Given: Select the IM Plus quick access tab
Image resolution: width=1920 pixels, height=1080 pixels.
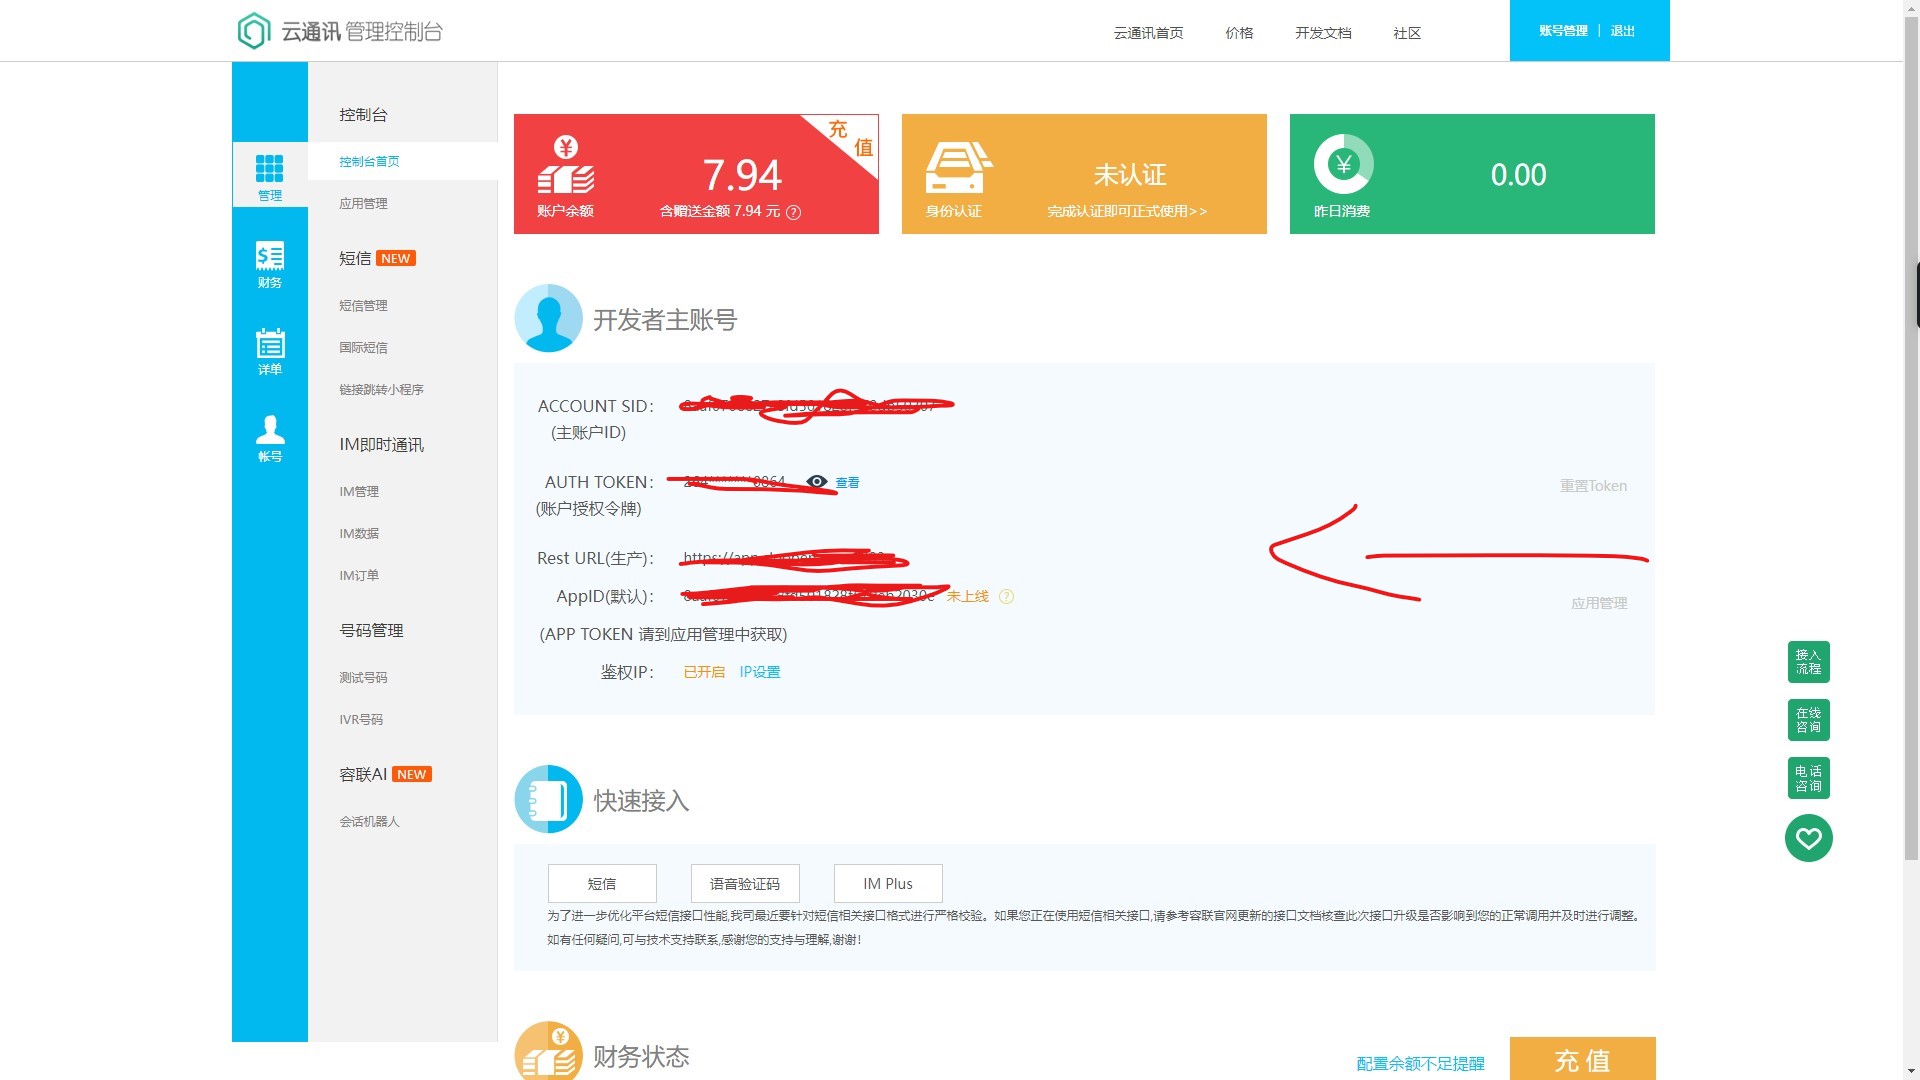Looking at the screenshot, I should 888,884.
